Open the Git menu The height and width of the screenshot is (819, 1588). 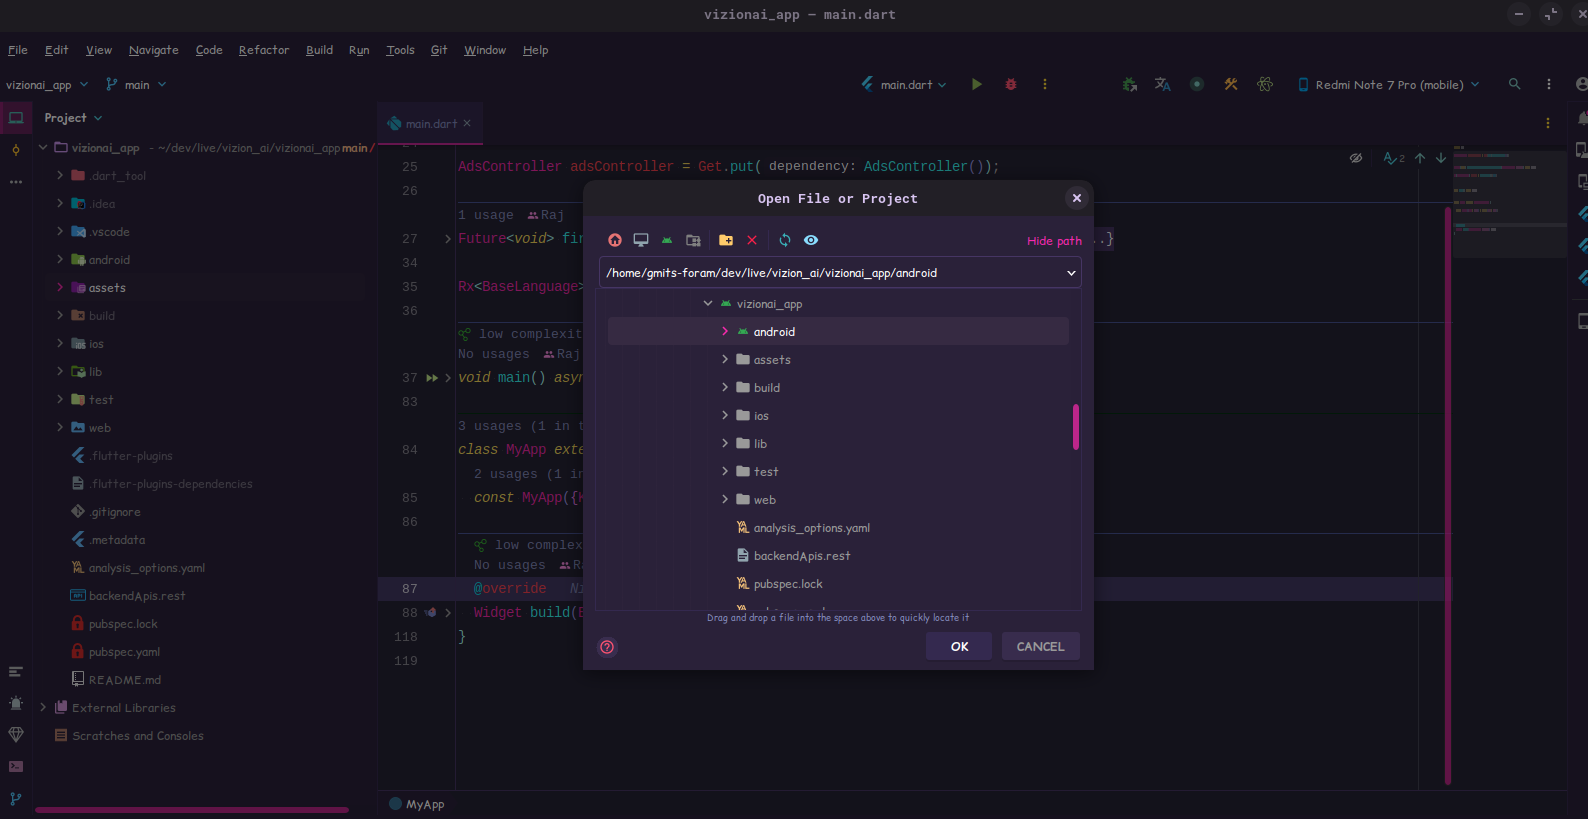pyautogui.click(x=439, y=50)
